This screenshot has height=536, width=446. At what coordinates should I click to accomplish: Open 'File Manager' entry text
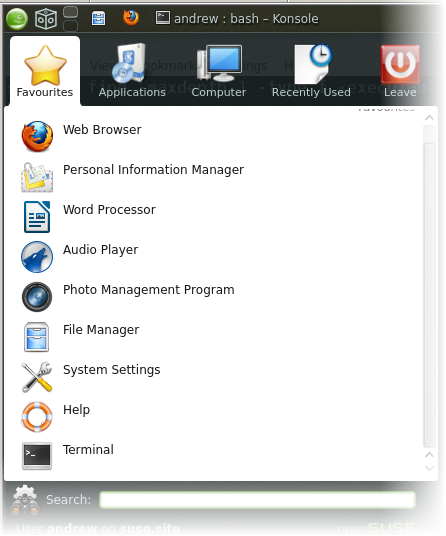coord(101,330)
